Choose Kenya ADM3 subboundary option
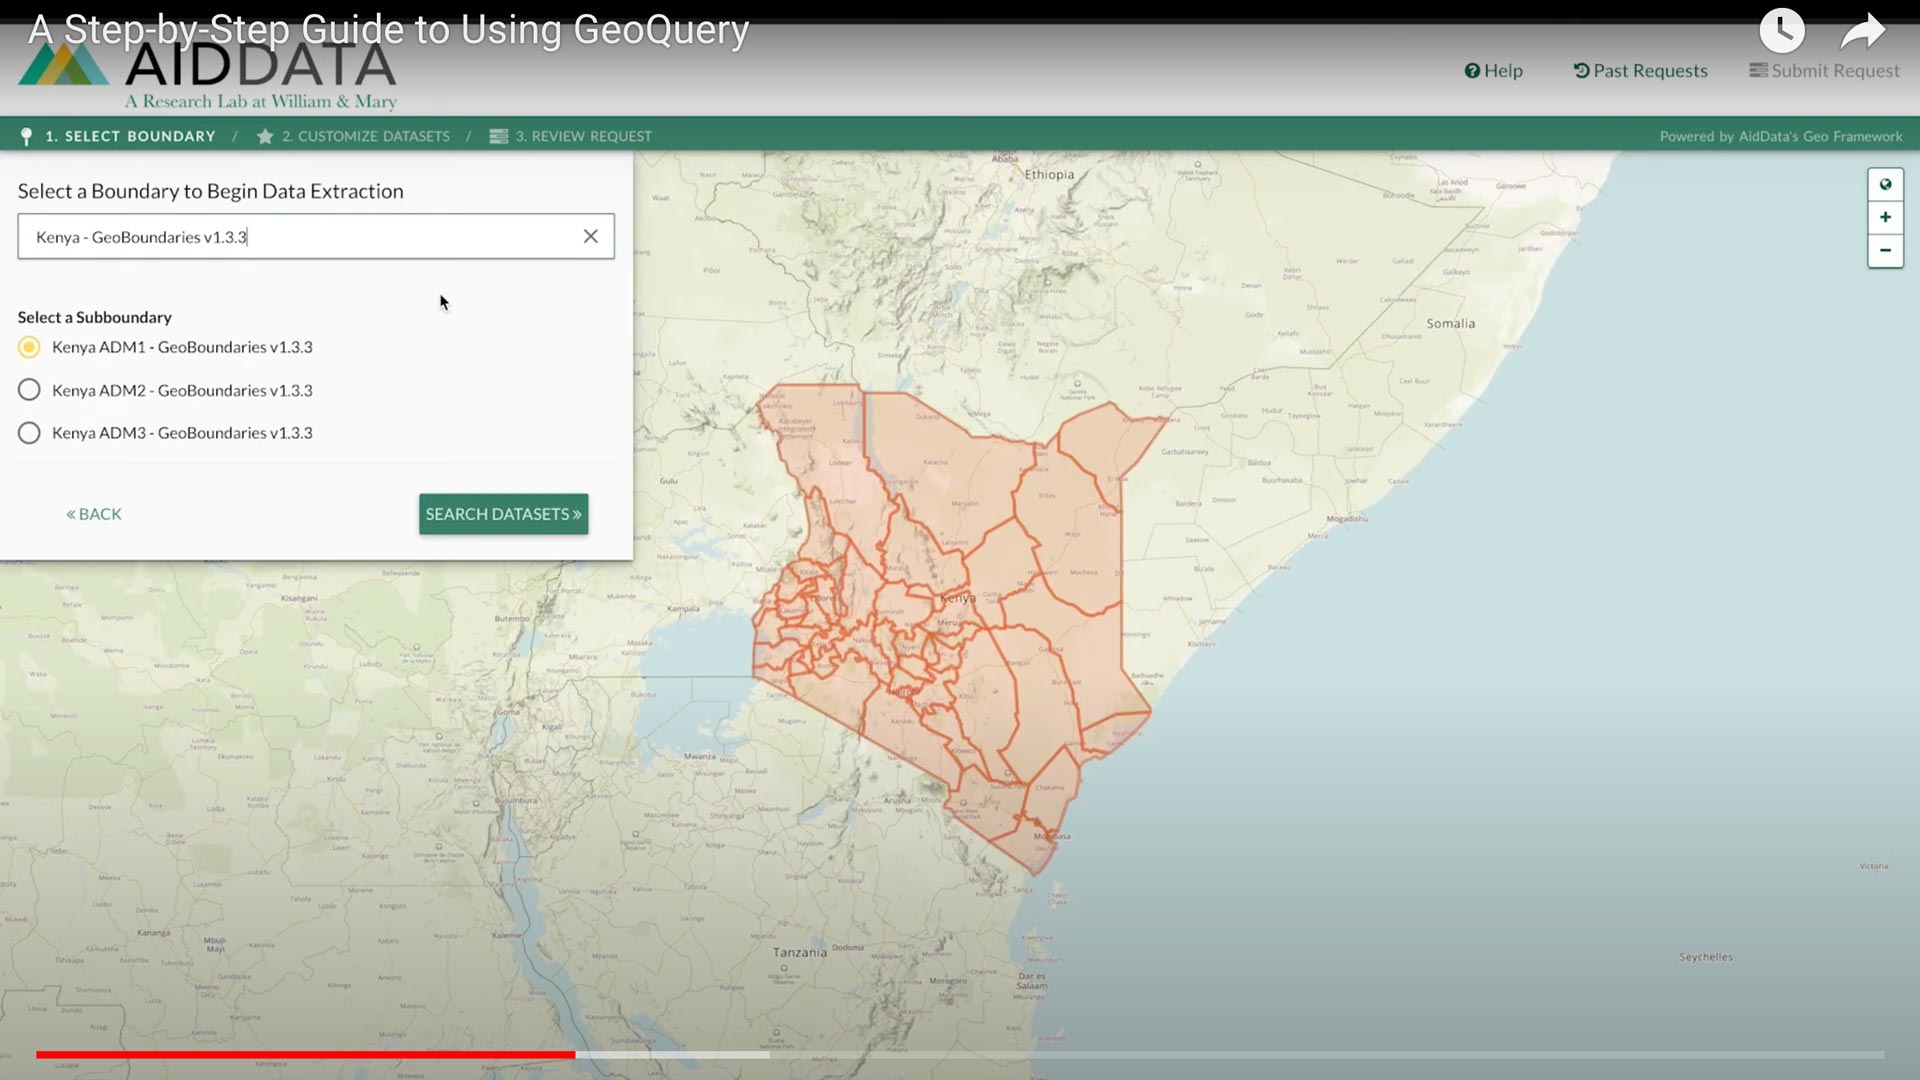 (28, 433)
